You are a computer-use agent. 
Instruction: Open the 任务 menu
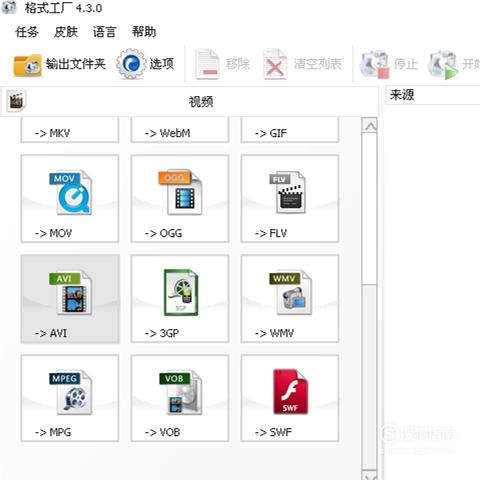pos(27,32)
